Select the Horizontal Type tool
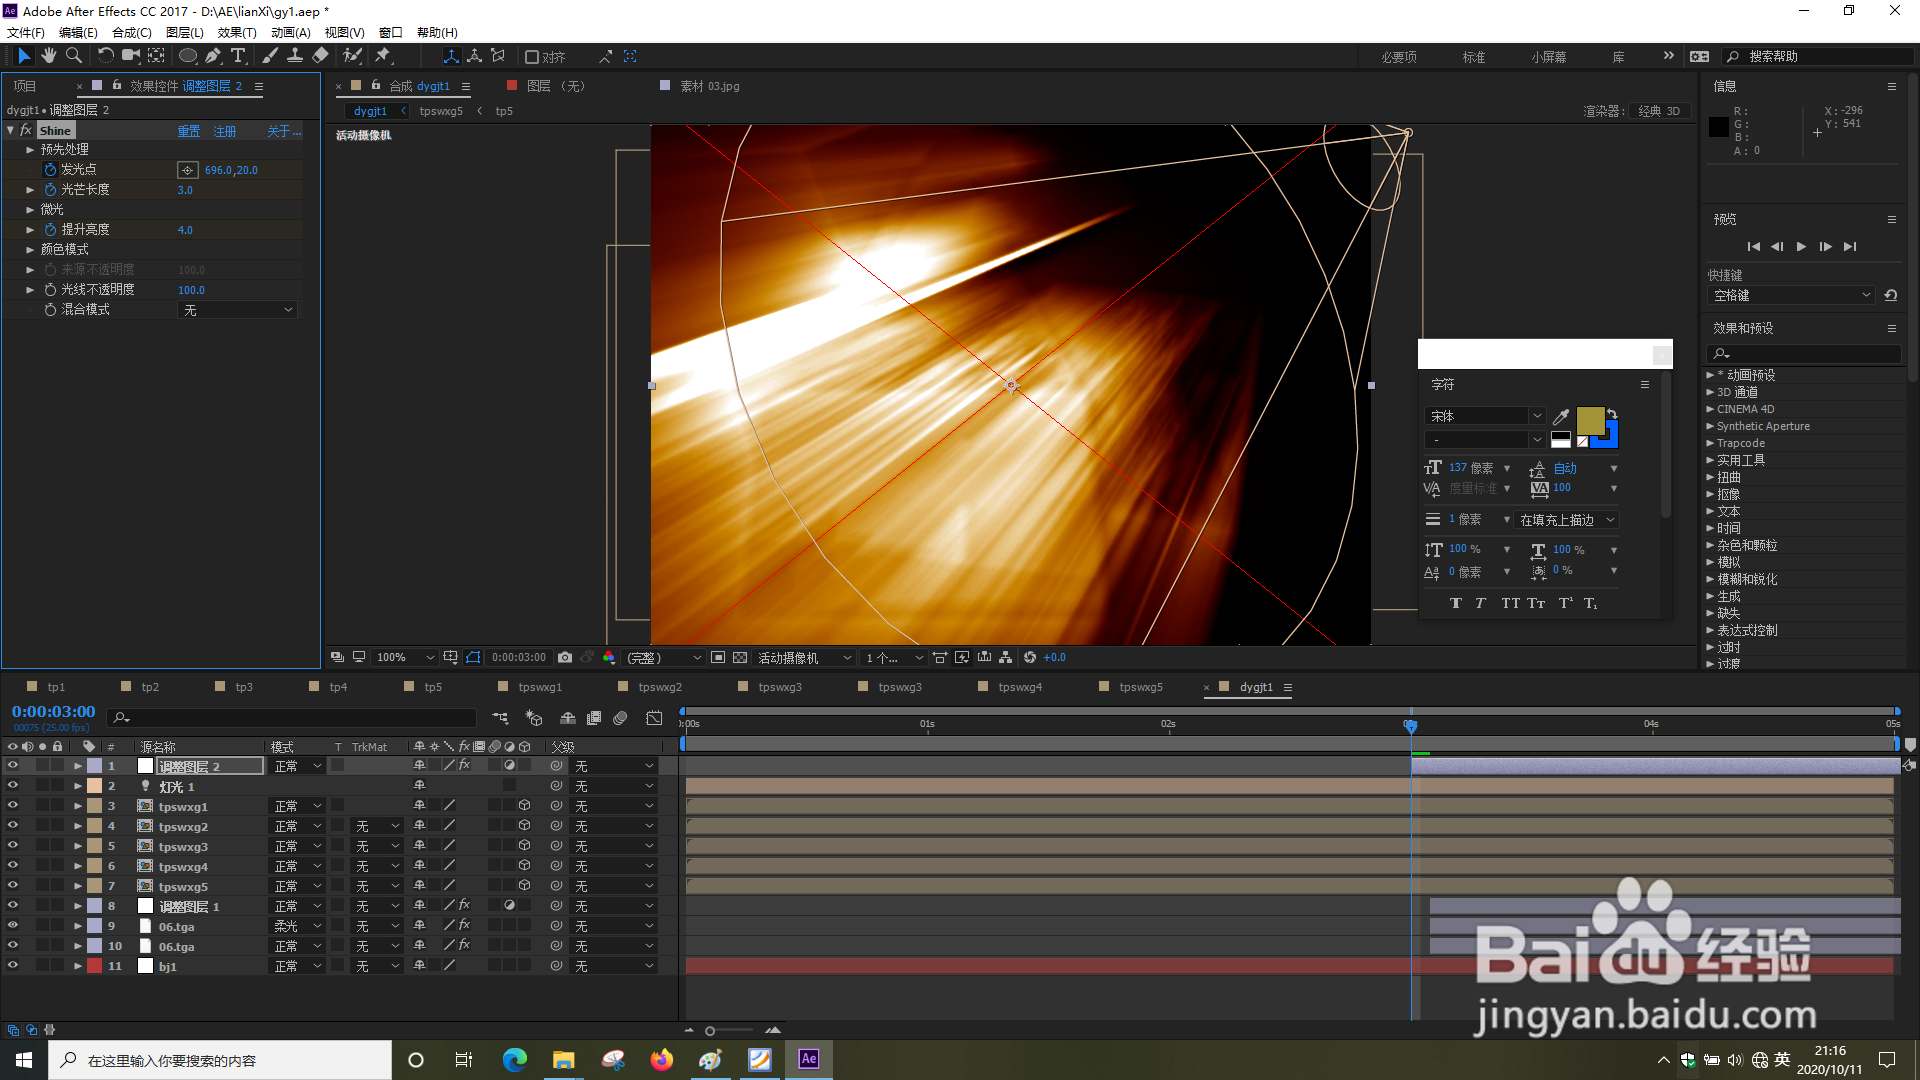 238,56
